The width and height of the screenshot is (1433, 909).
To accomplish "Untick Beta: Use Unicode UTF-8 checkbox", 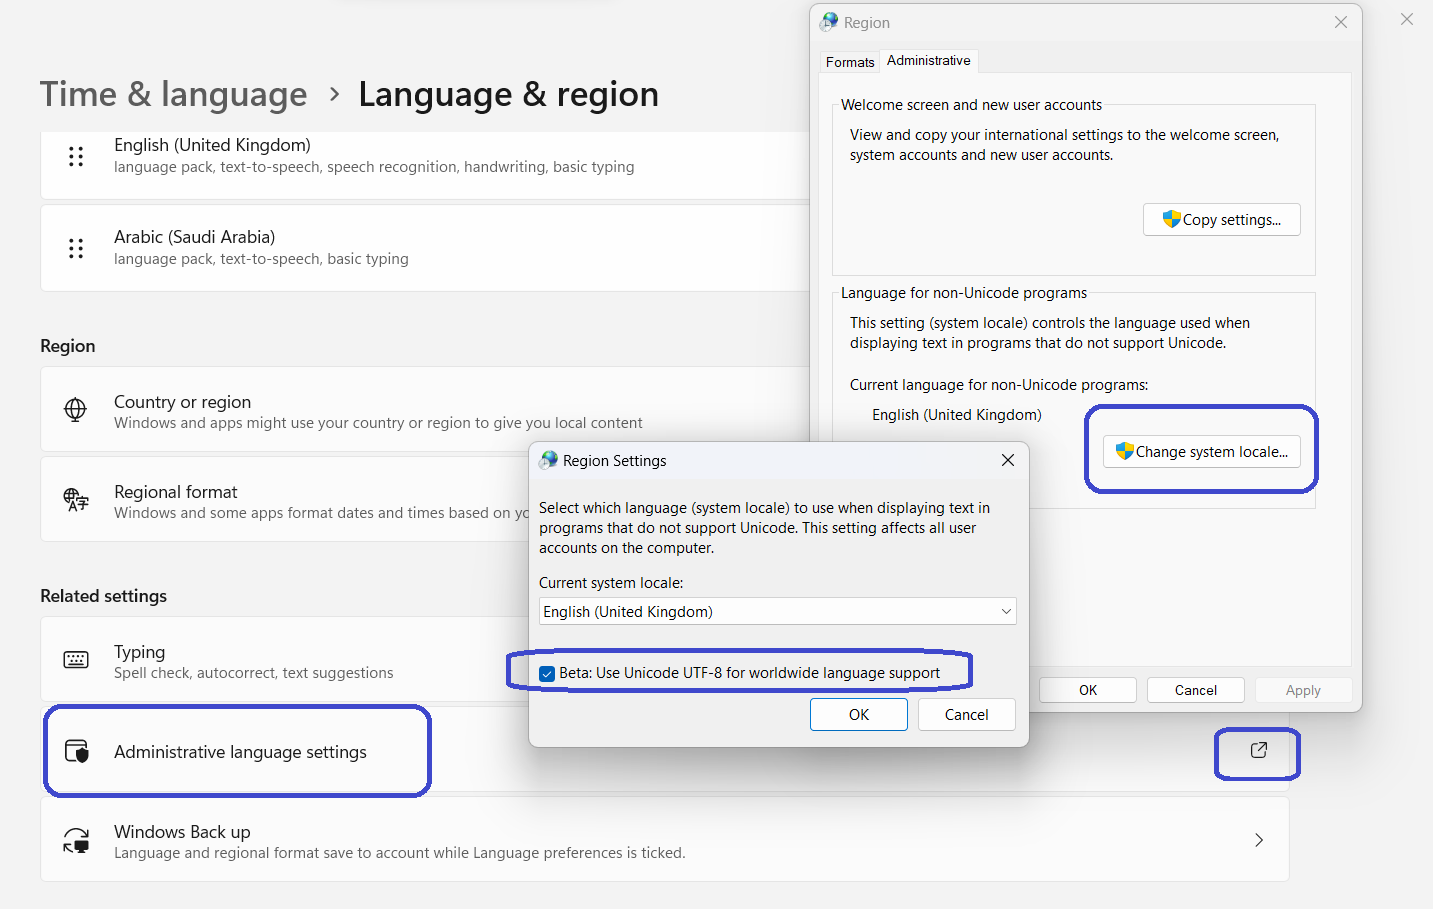I will pyautogui.click(x=547, y=674).
